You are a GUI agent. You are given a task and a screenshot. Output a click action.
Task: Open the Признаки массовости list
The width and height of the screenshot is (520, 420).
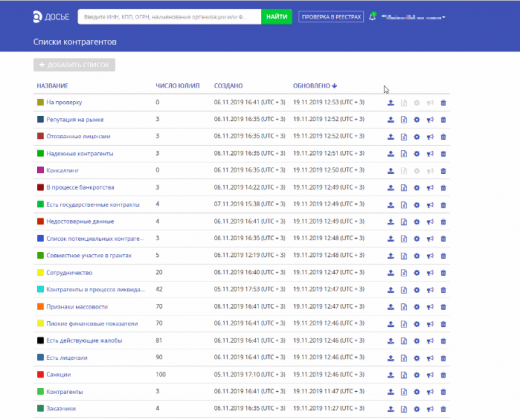(x=77, y=306)
